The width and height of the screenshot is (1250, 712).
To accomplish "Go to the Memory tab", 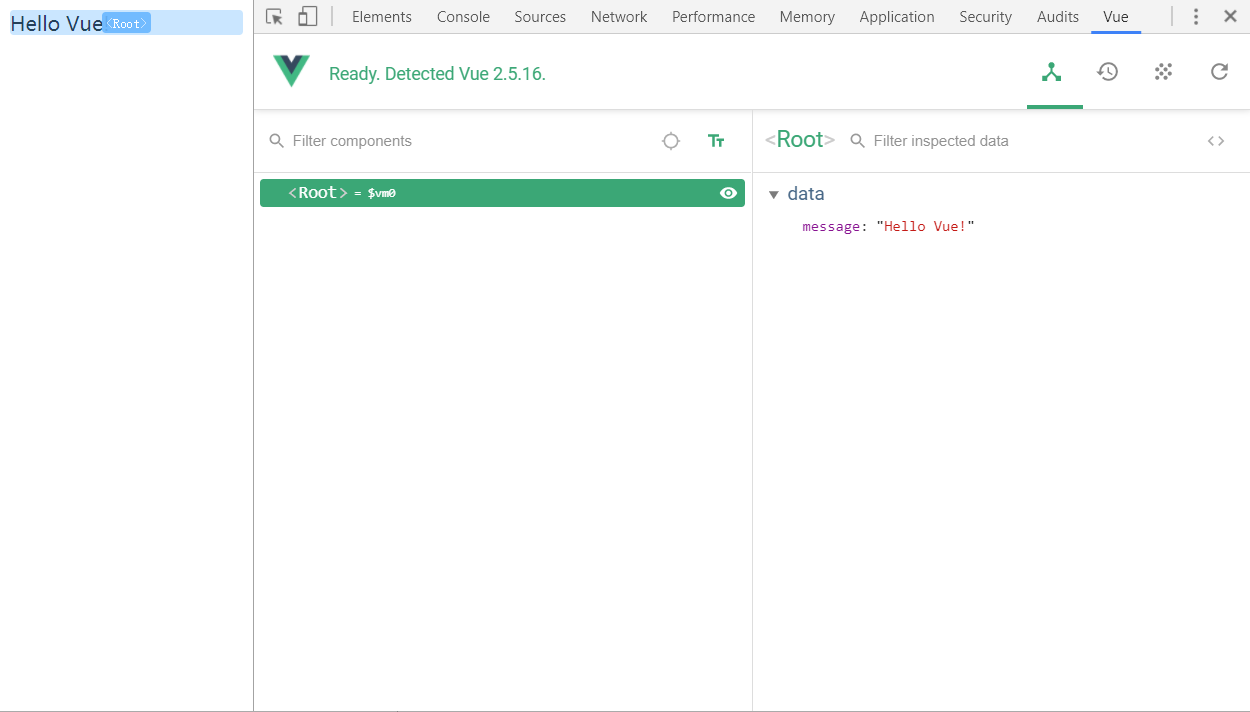I will (807, 17).
